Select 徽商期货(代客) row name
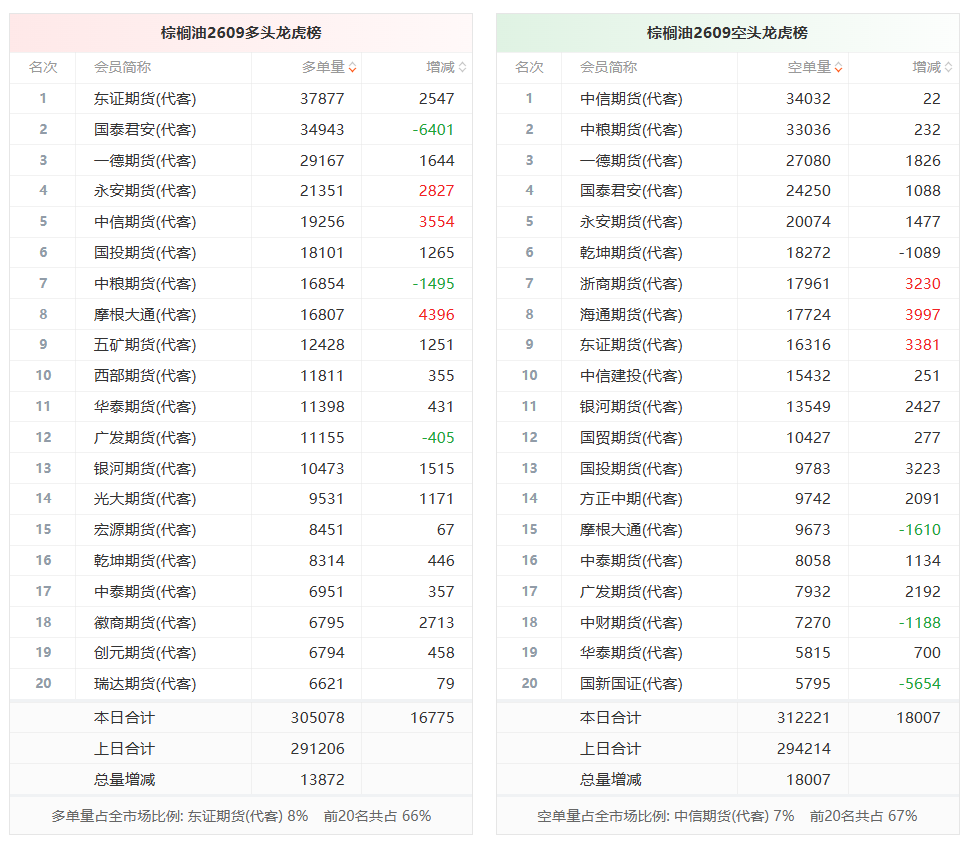Viewport: 971px width, 844px height. click(145, 624)
